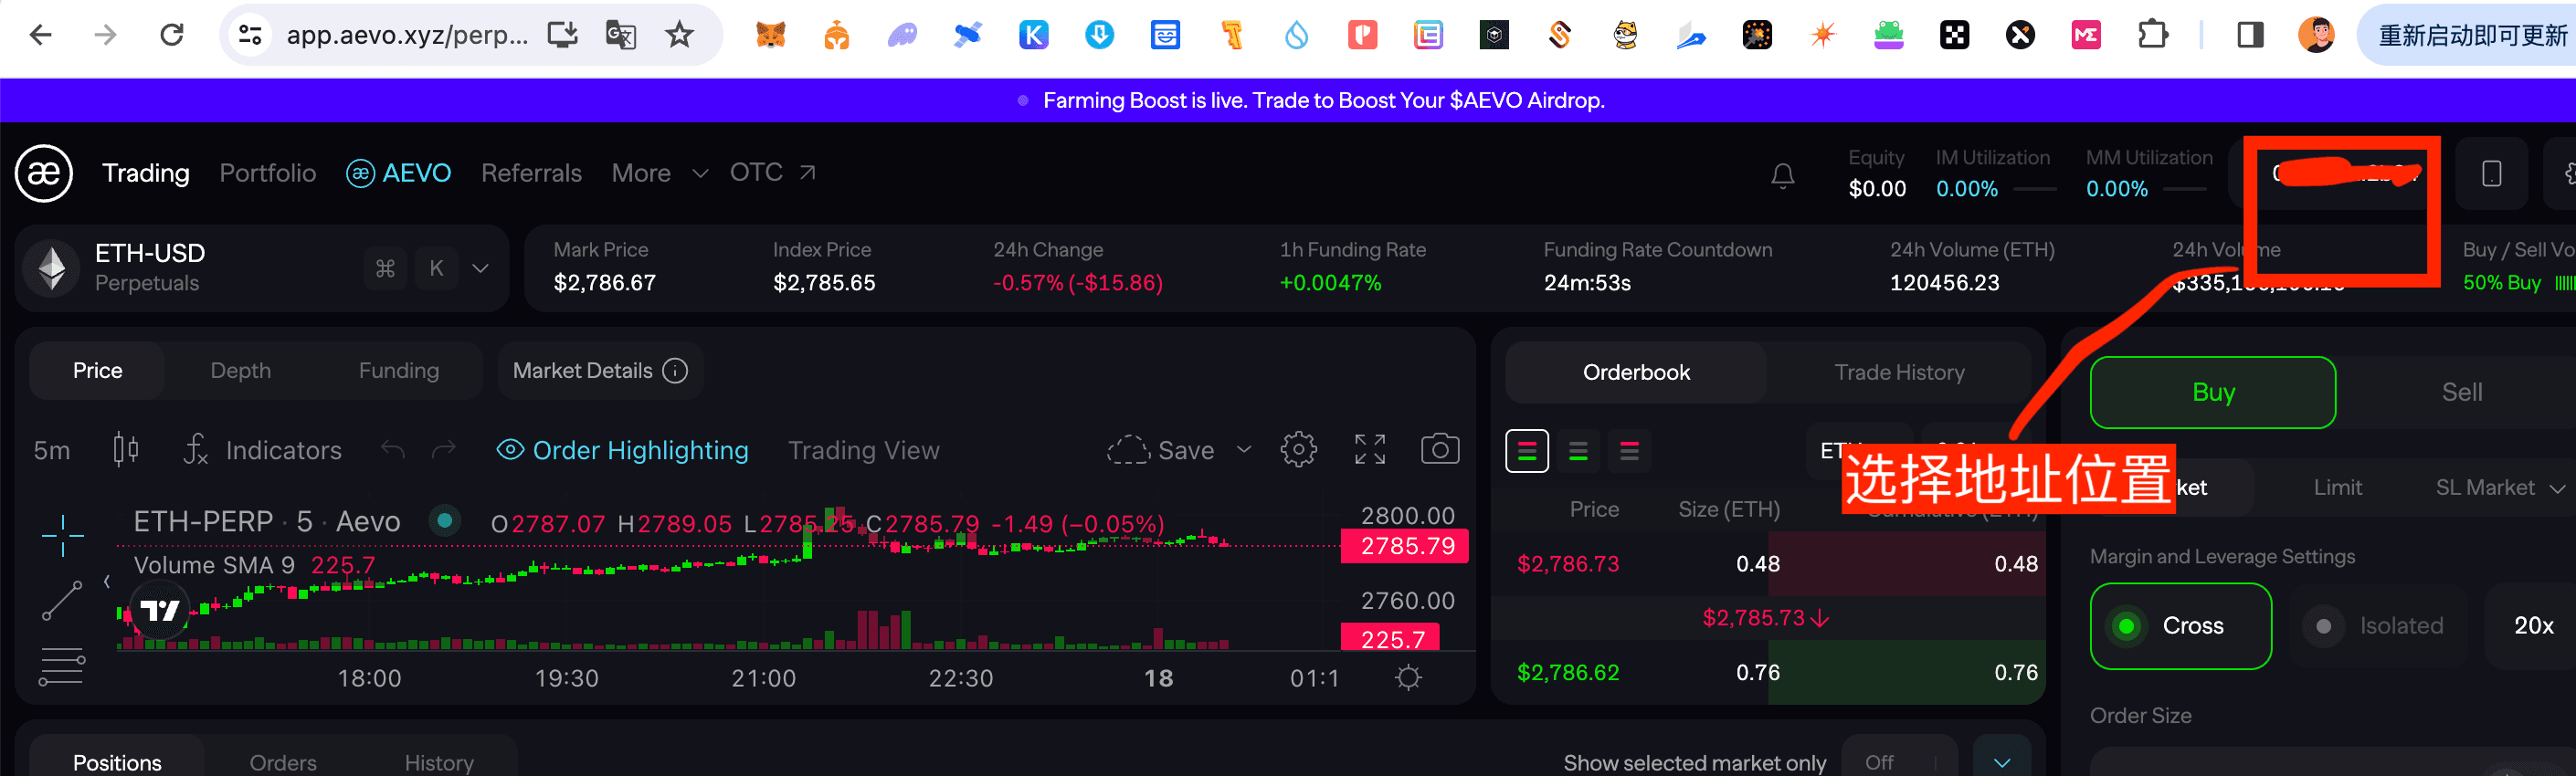Click the TradingView logo badge
This screenshot has width=2576, height=776.
coord(160,610)
